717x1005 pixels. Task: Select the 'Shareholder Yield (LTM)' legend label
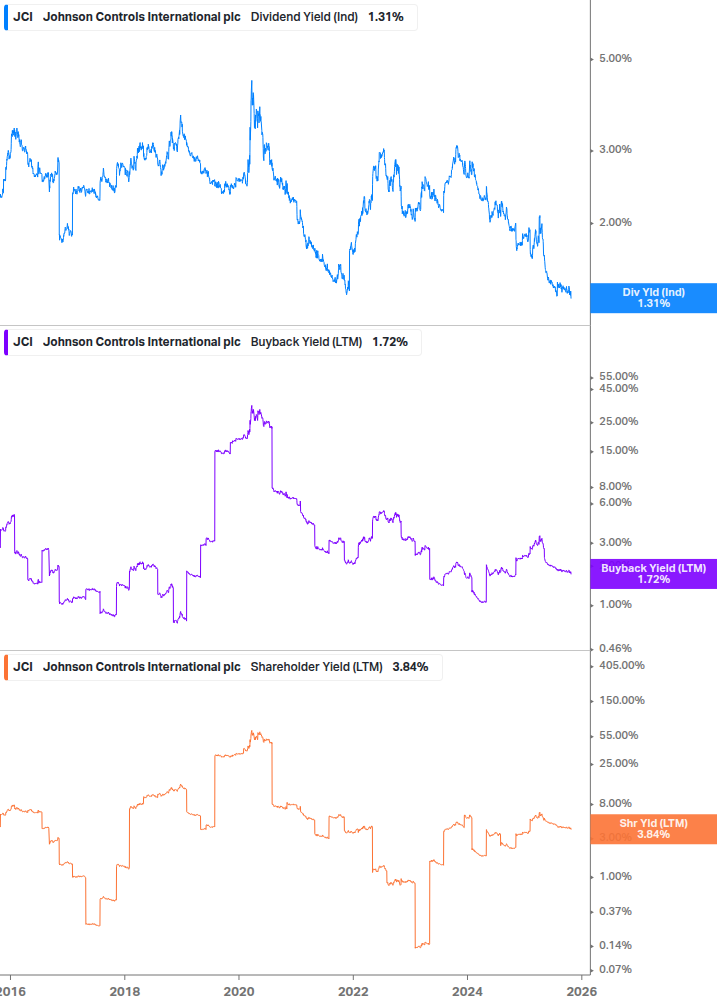(x=316, y=667)
